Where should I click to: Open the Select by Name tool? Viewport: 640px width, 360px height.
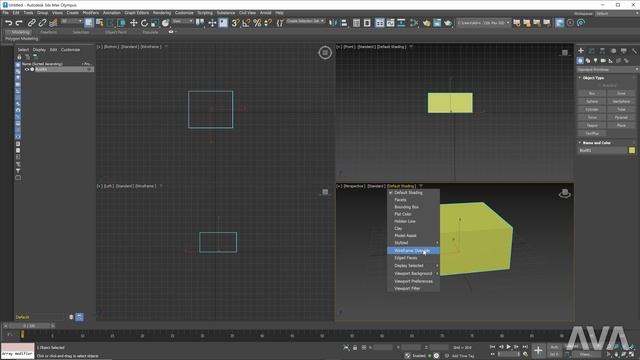pos(99,23)
